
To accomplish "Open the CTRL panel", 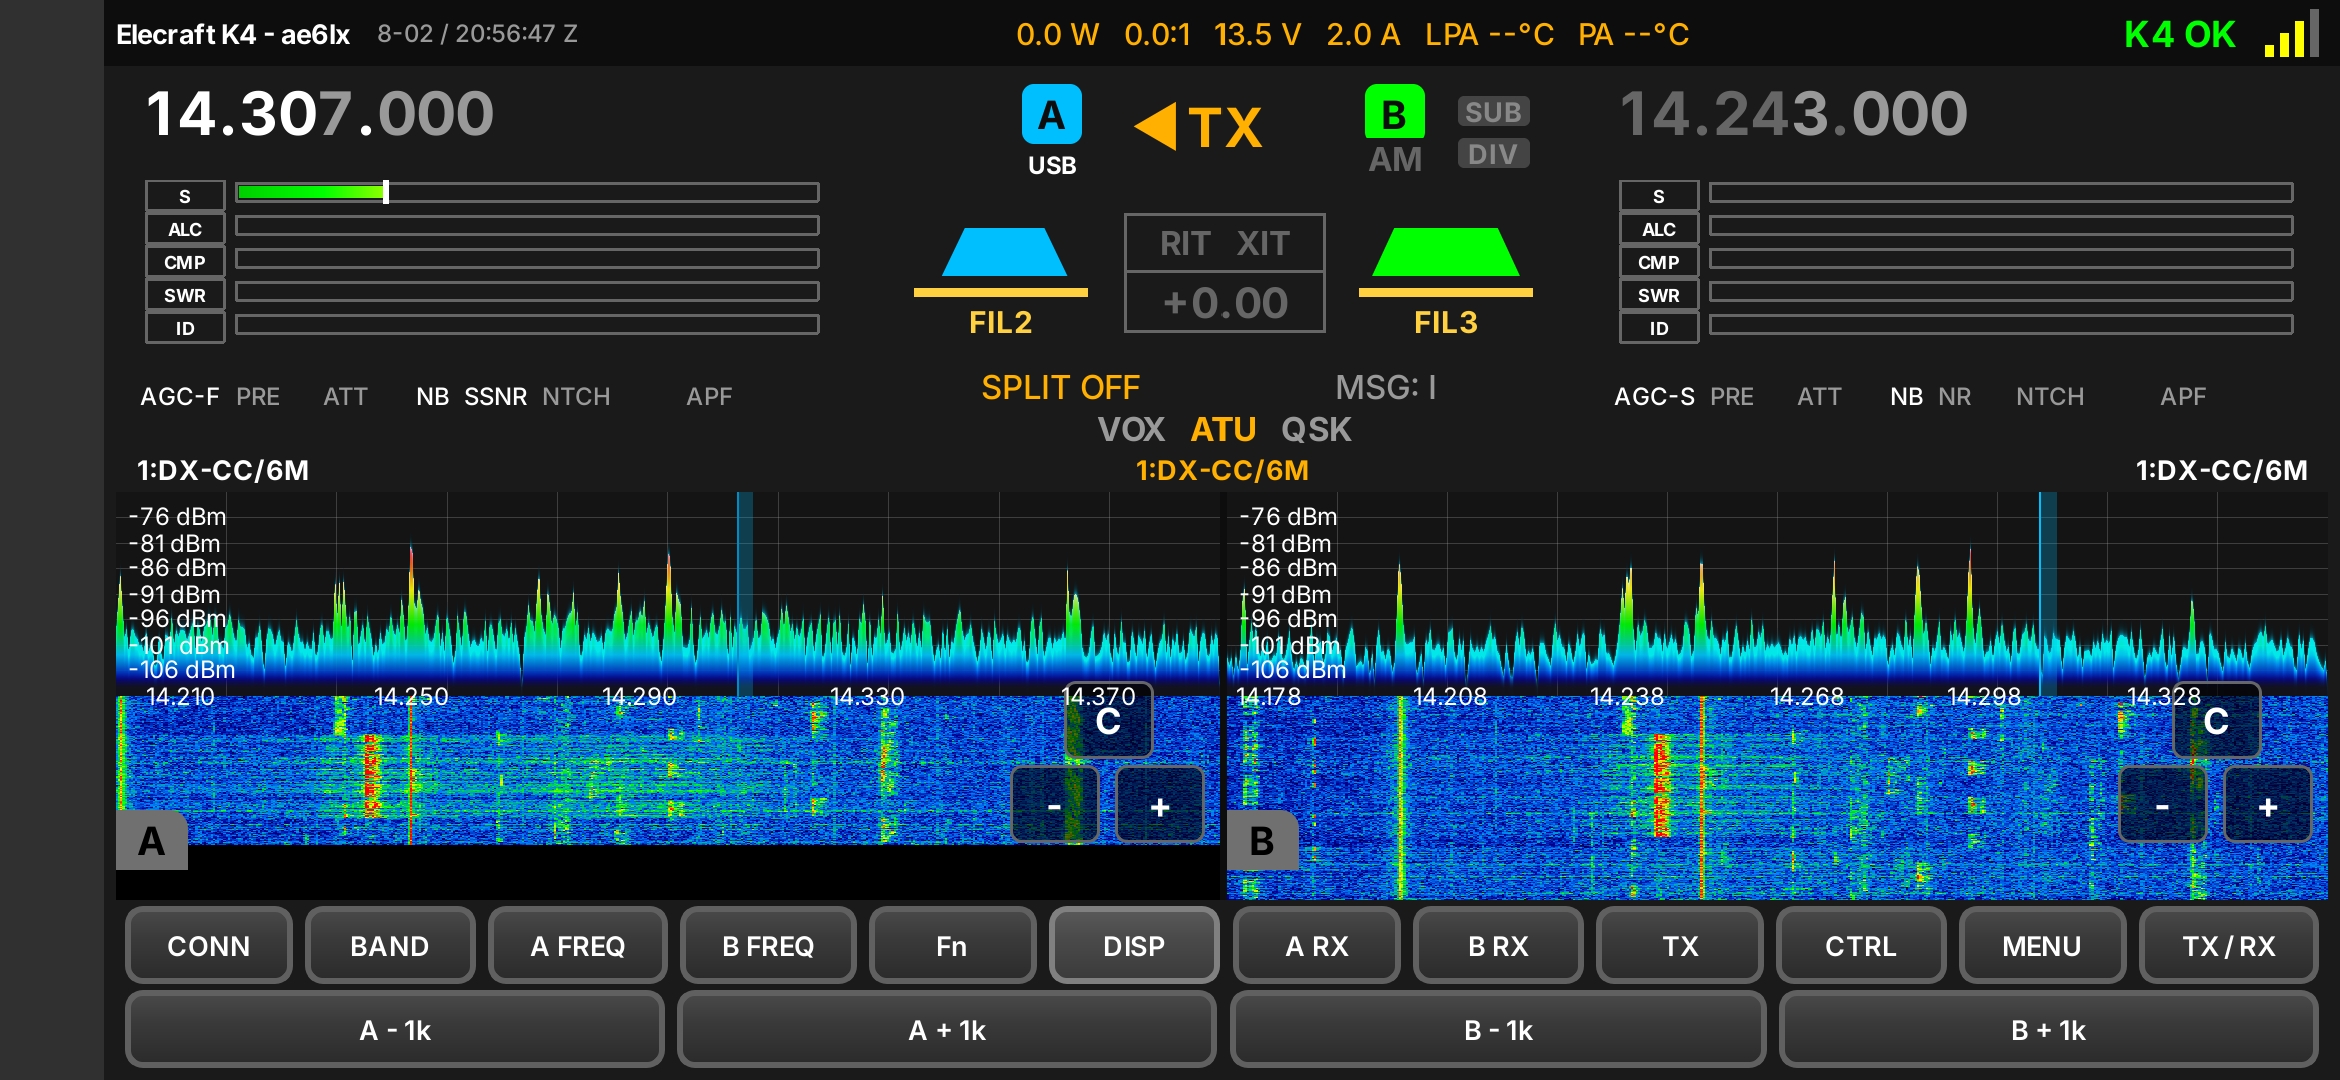I will tap(1860, 945).
